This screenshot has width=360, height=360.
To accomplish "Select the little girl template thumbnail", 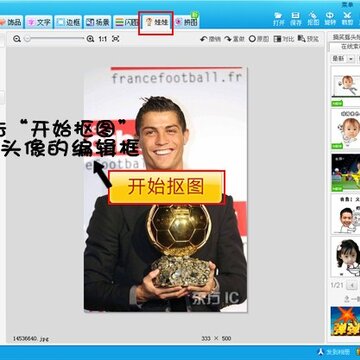I will (x=346, y=257).
